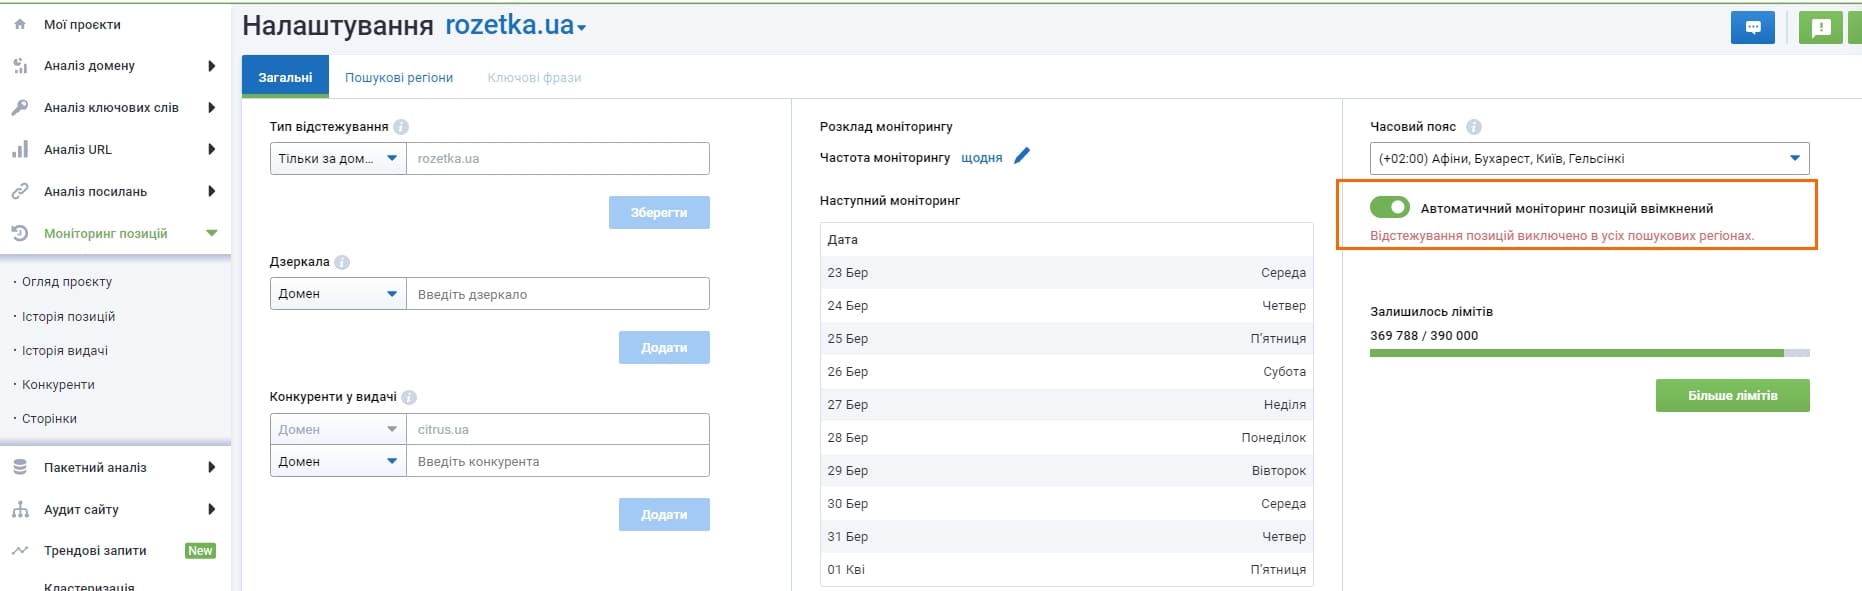This screenshot has width=1862, height=591.
Task: Click the chain icon for Аналіз посилань
Action: pyautogui.click(x=20, y=192)
